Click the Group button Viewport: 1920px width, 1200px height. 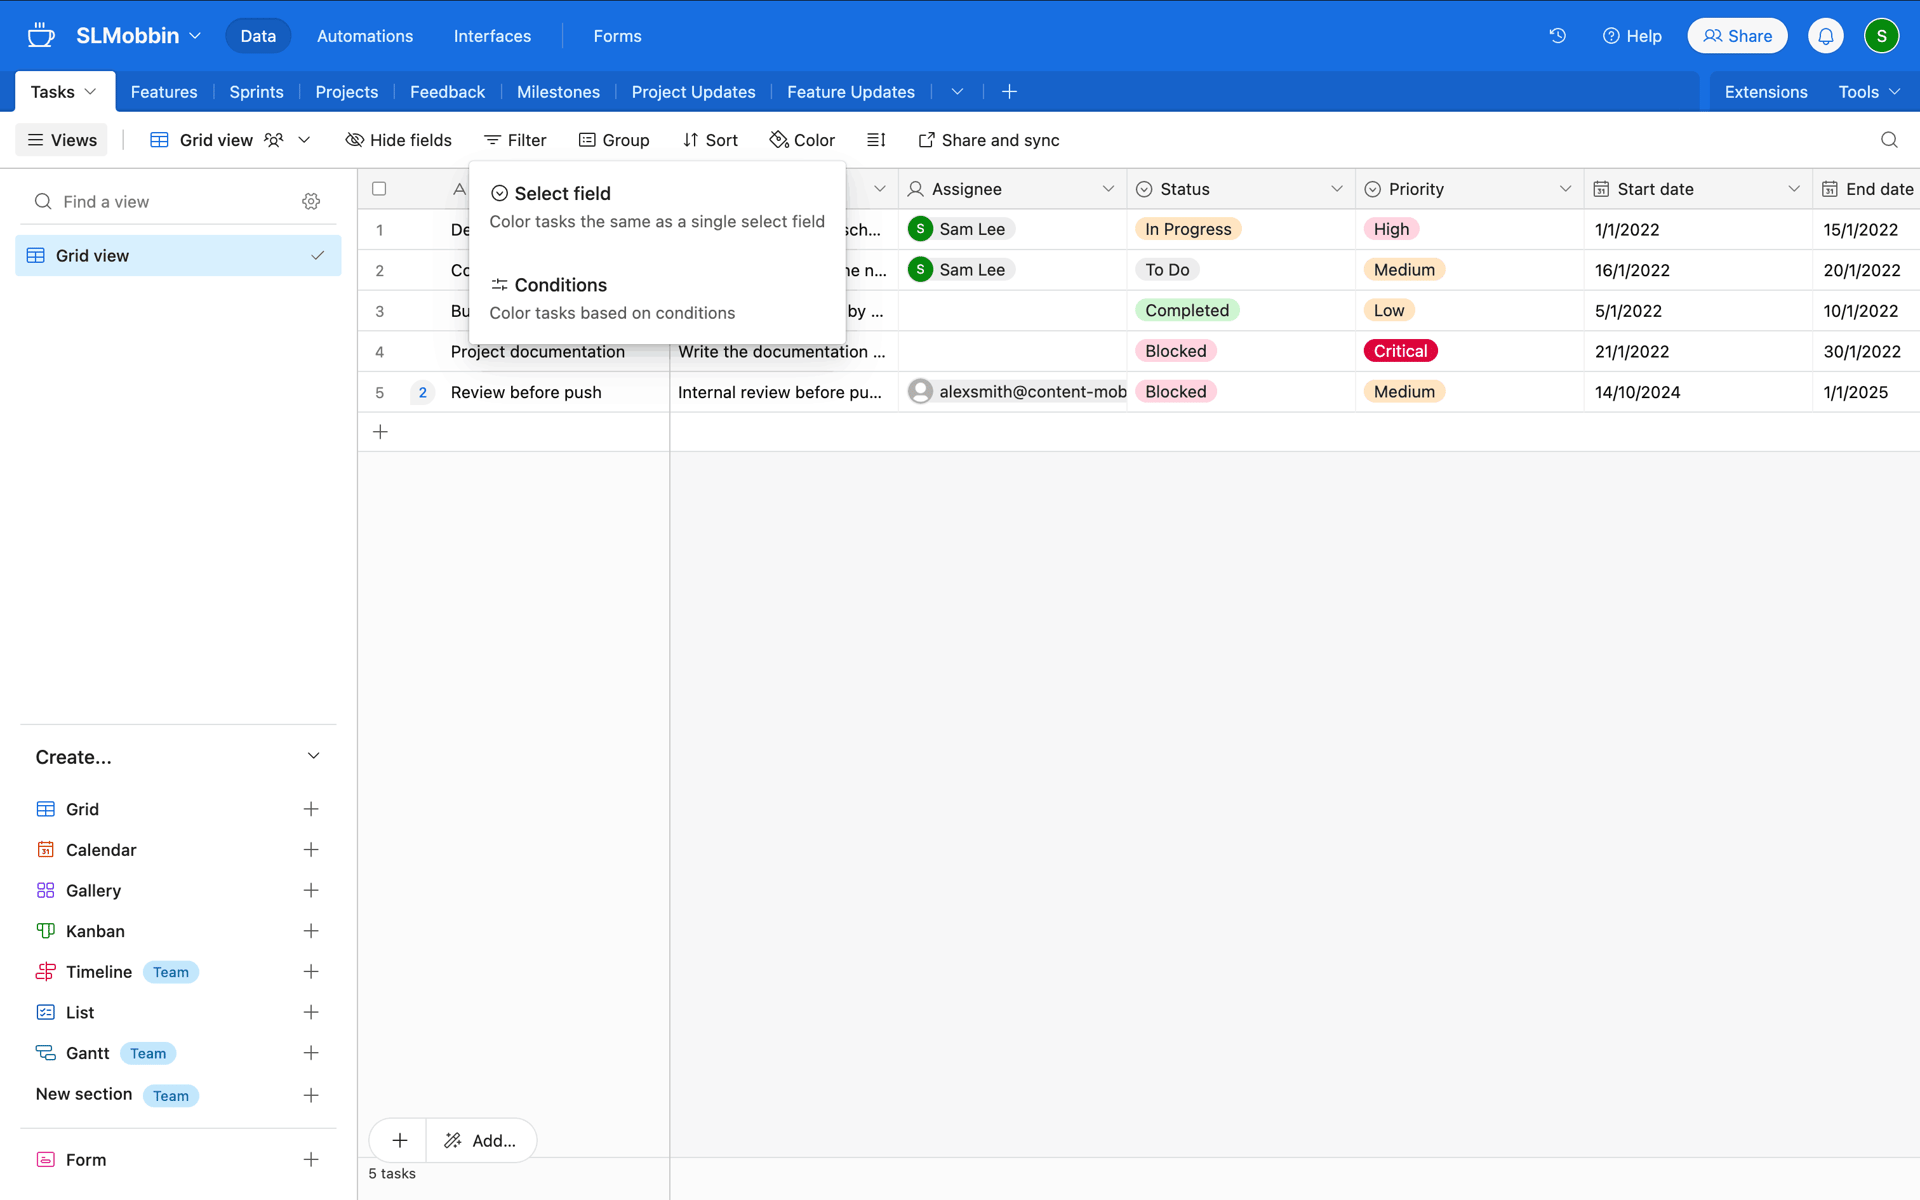(614, 140)
